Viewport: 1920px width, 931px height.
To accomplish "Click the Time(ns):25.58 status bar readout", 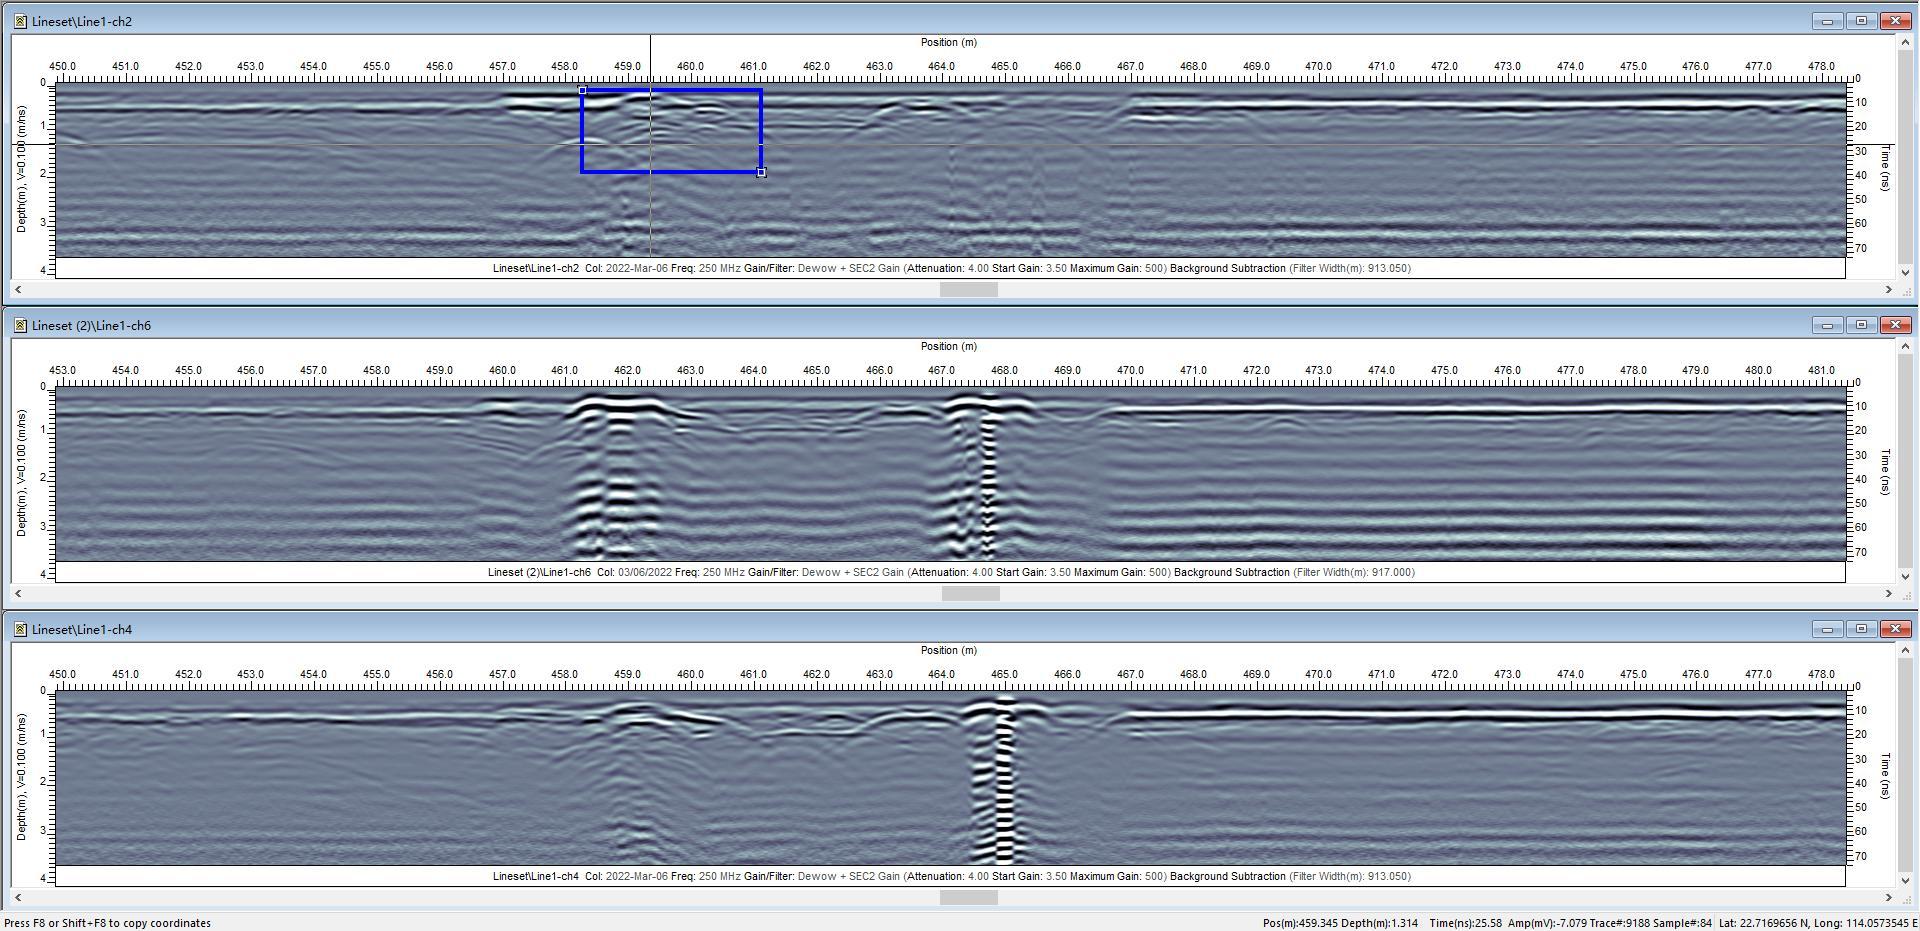I will pyautogui.click(x=1466, y=923).
